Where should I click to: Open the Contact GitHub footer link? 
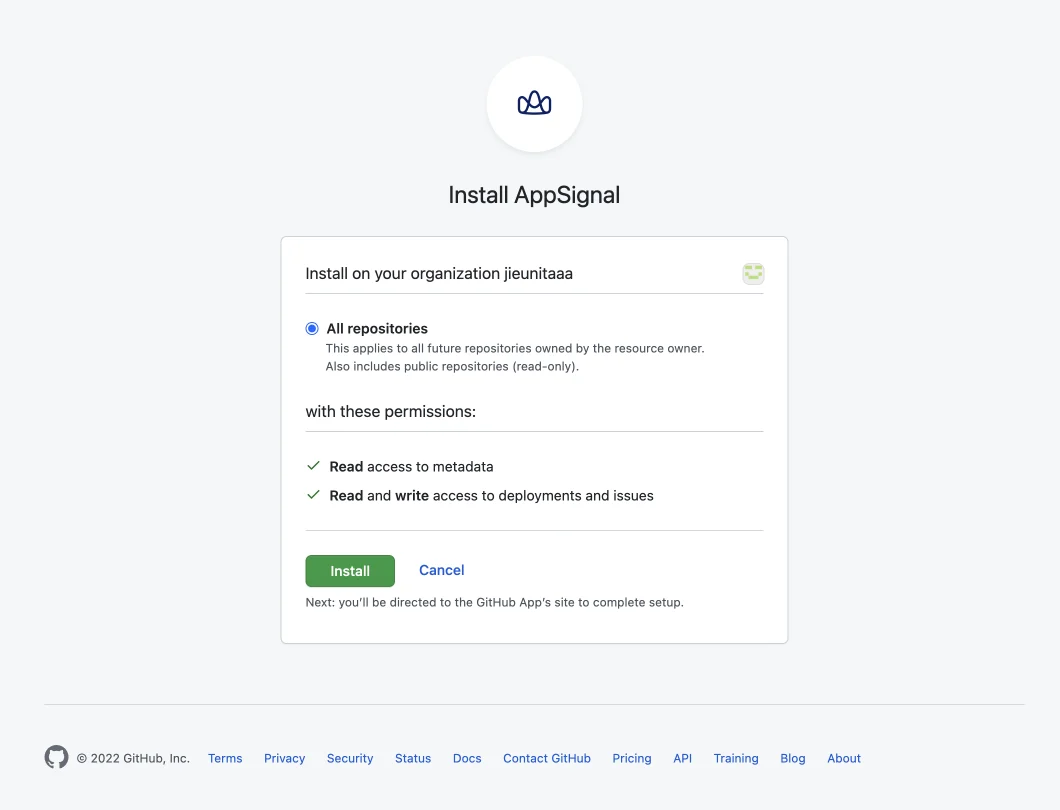(x=546, y=758)
